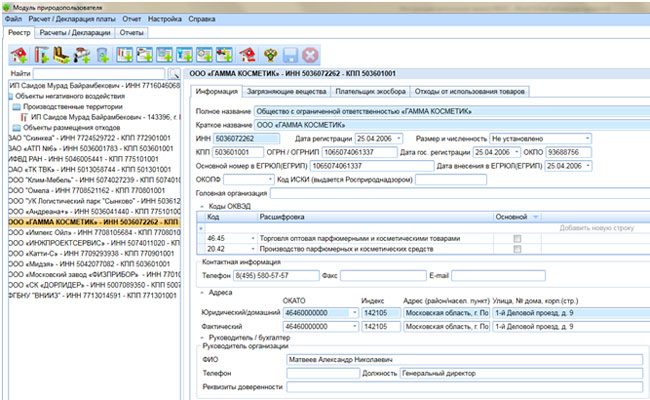
Task: Click the ФИО field Матвеев Александр Николаевич
Action: click(x=464, y=359)
